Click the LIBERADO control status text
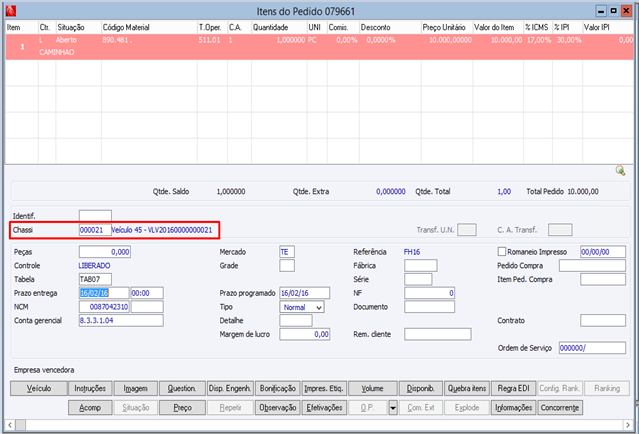The image size is (639, 434). point(94,266)
